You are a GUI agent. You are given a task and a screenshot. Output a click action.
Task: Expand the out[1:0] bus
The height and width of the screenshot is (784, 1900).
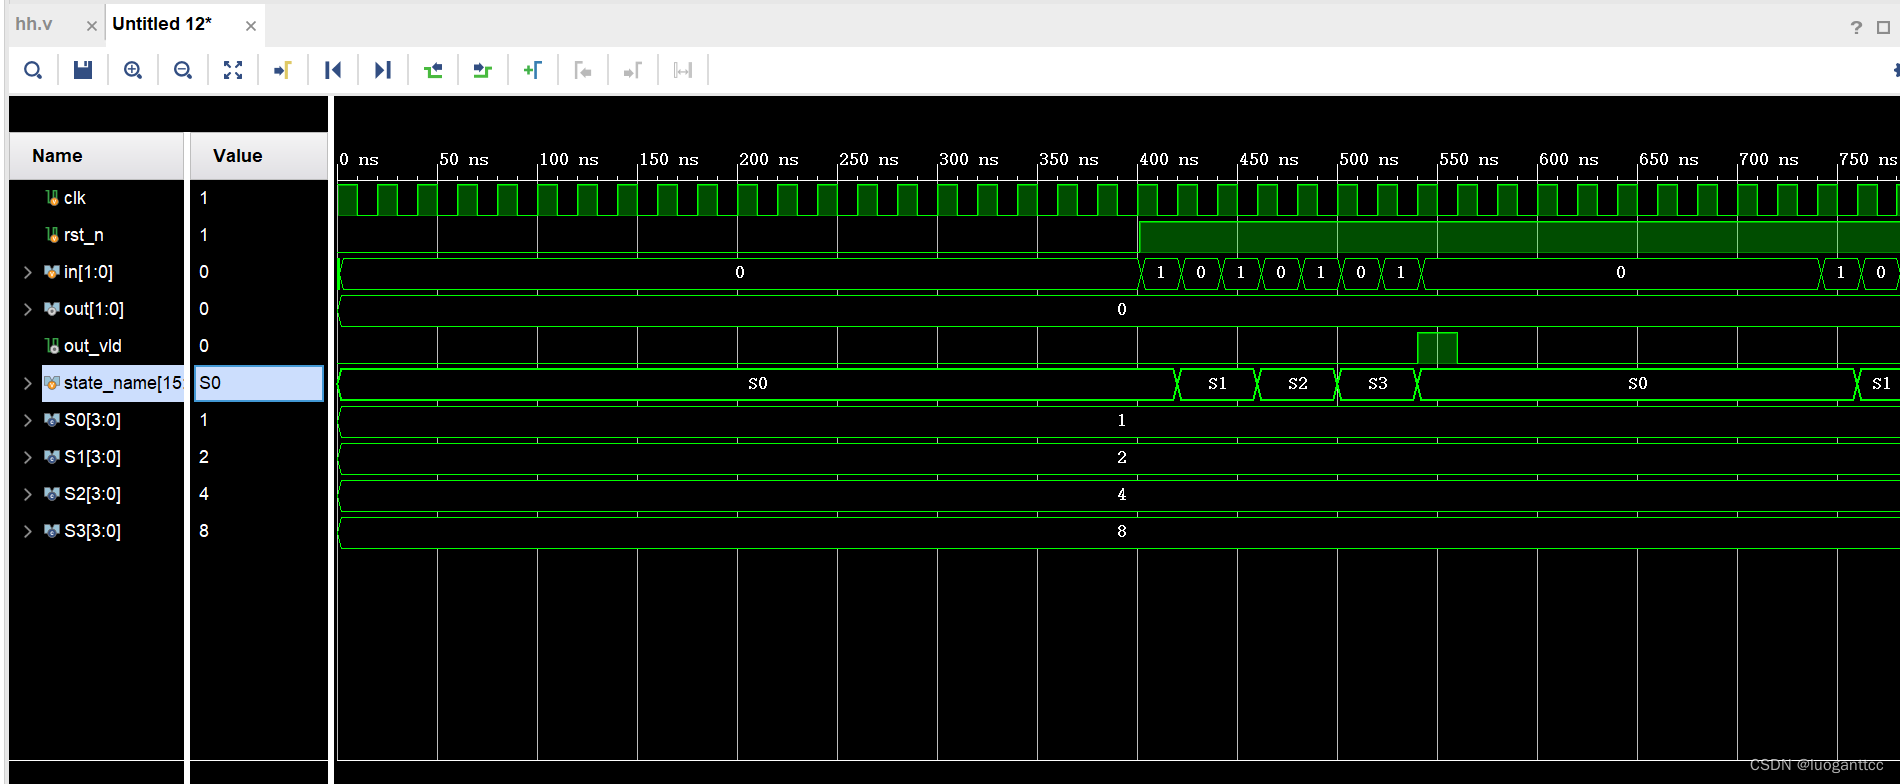coord(28,309)
